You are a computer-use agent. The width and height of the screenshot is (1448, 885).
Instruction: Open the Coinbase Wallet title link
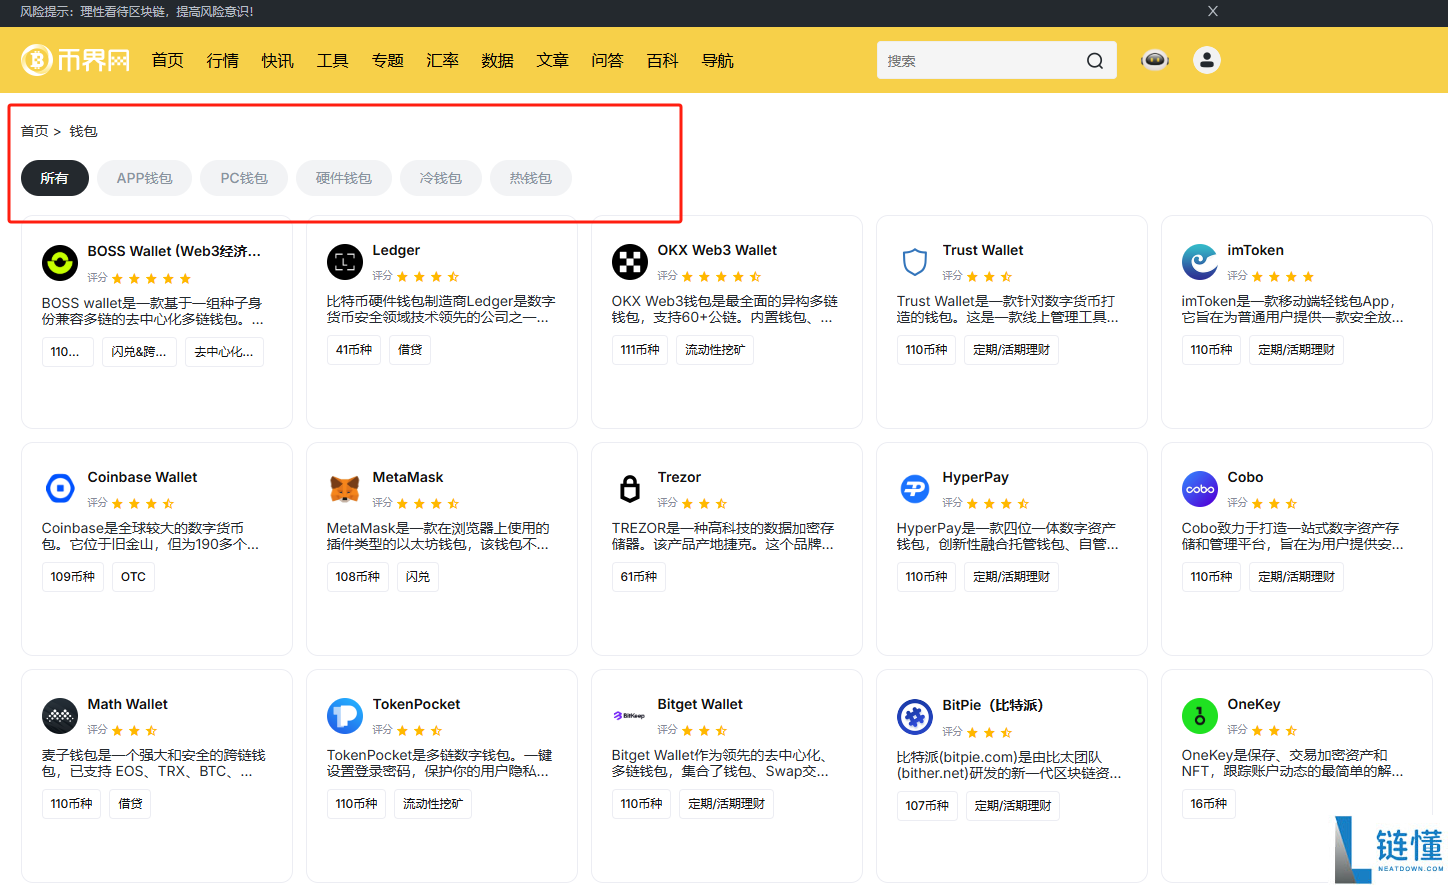coord(142,477)
